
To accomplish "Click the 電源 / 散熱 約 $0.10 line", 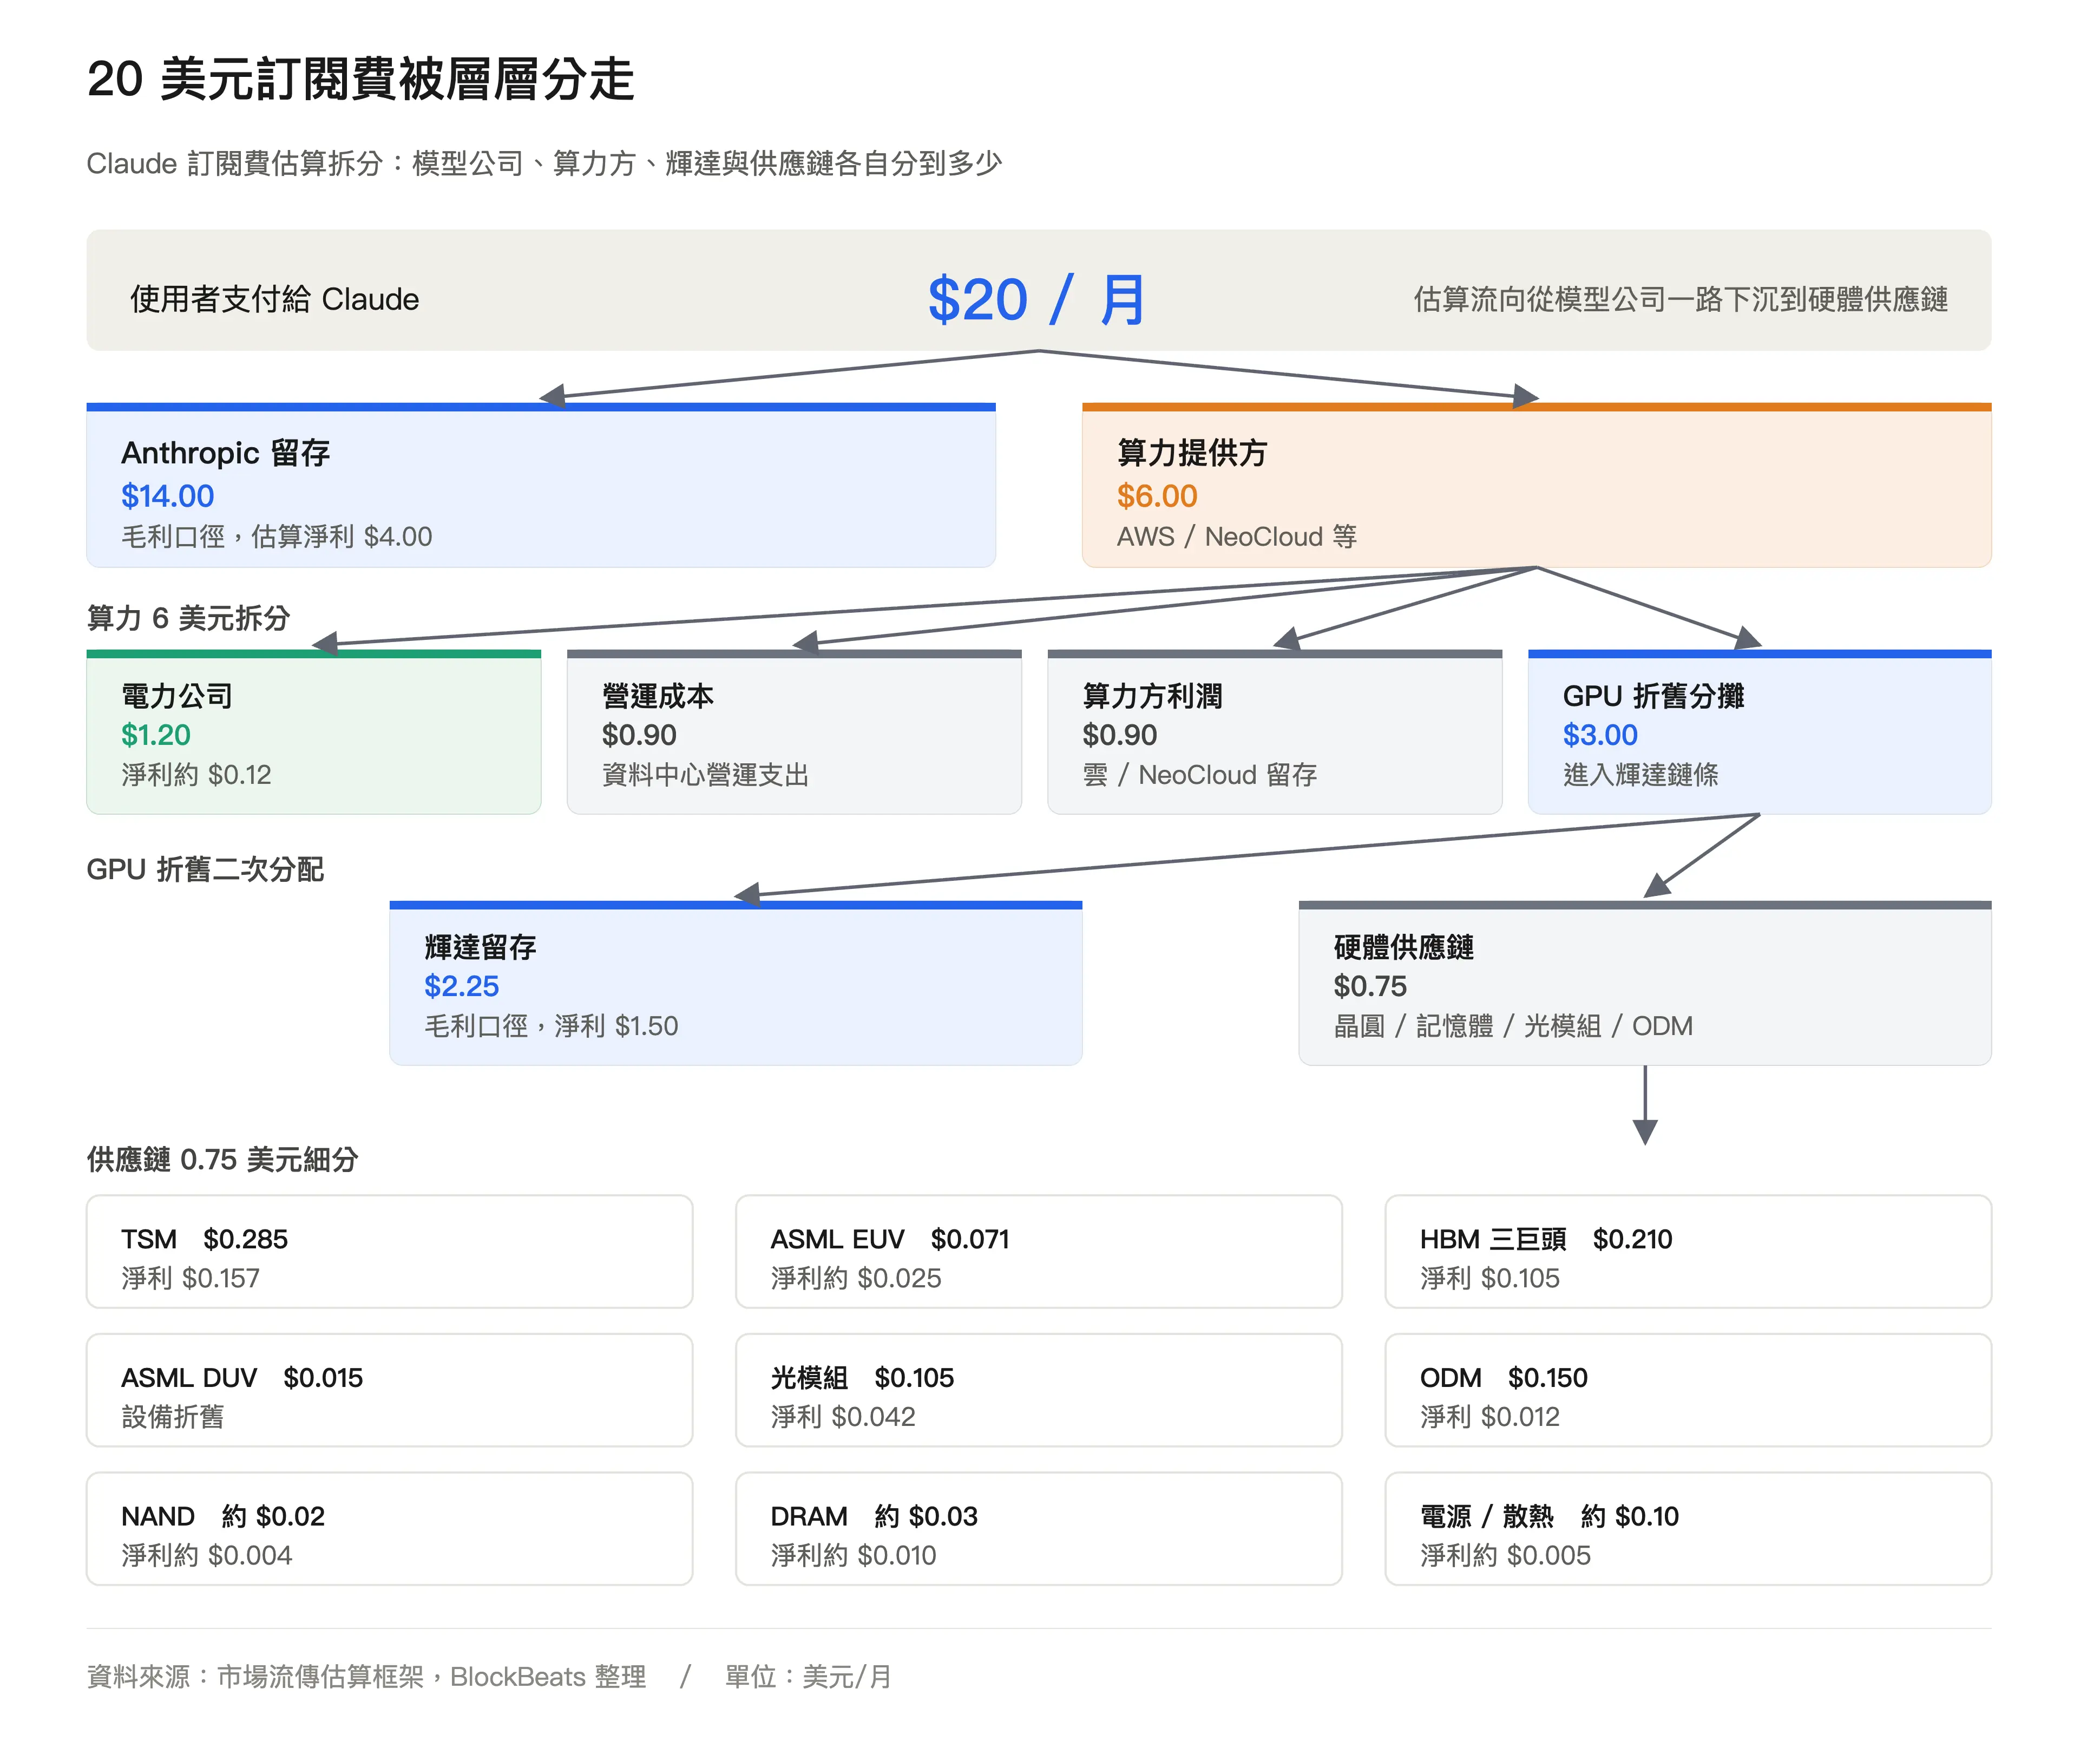I will click(x=1550, y=1516).
